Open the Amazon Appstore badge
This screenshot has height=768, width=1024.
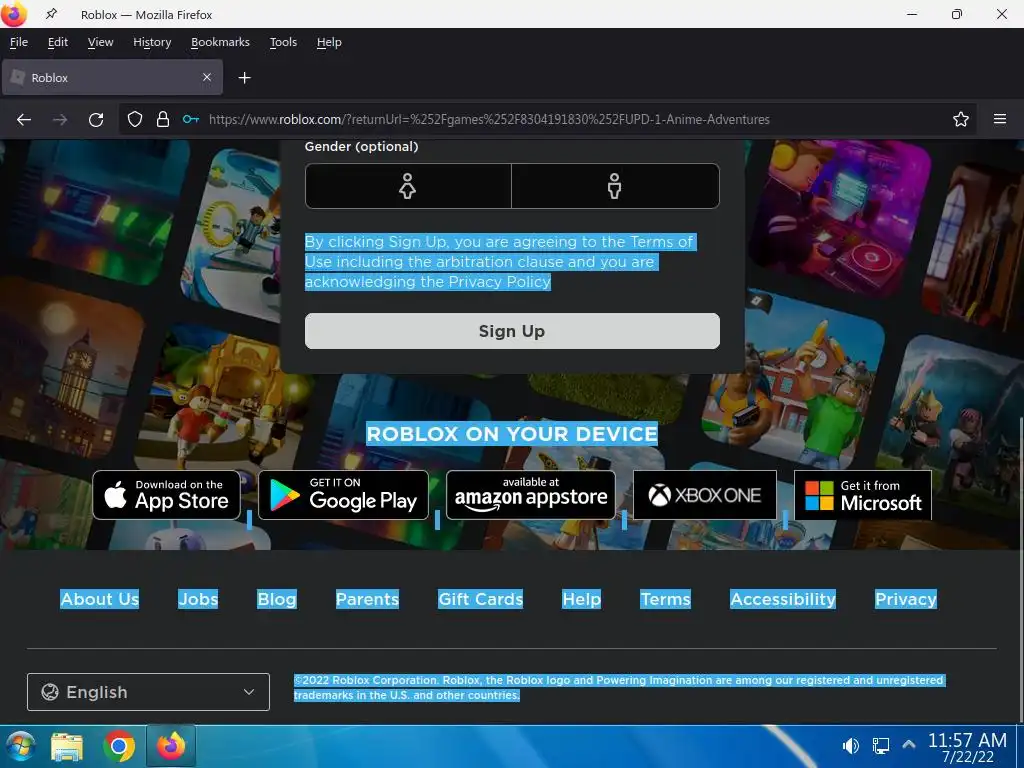[x=531, y=495]
